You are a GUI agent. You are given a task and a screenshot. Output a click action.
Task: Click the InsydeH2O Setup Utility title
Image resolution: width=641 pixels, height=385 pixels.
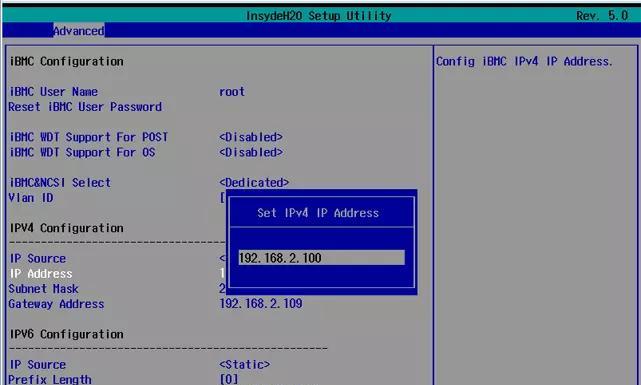318,16
